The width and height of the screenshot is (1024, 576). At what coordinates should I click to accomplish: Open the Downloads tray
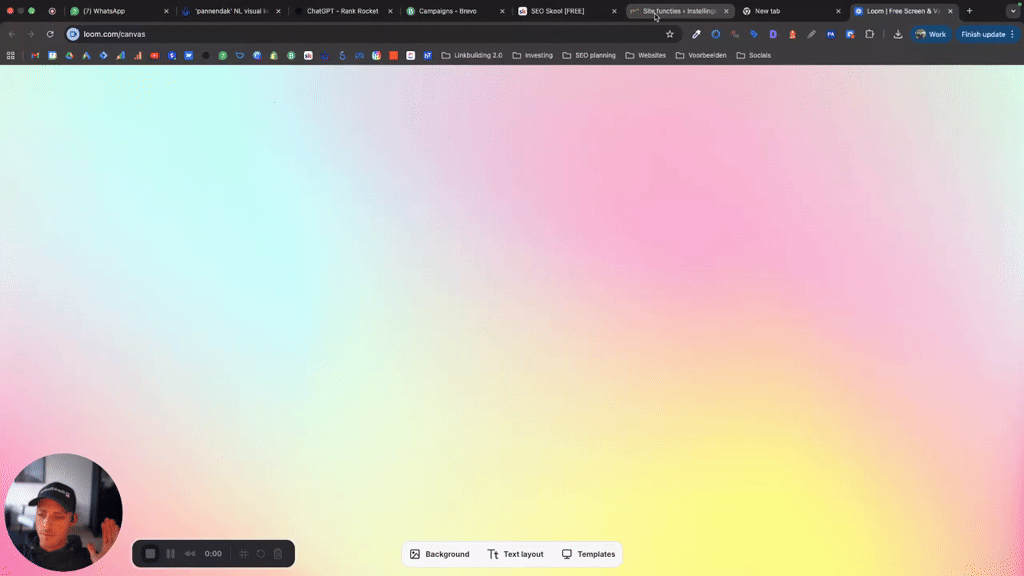[898, 34]
